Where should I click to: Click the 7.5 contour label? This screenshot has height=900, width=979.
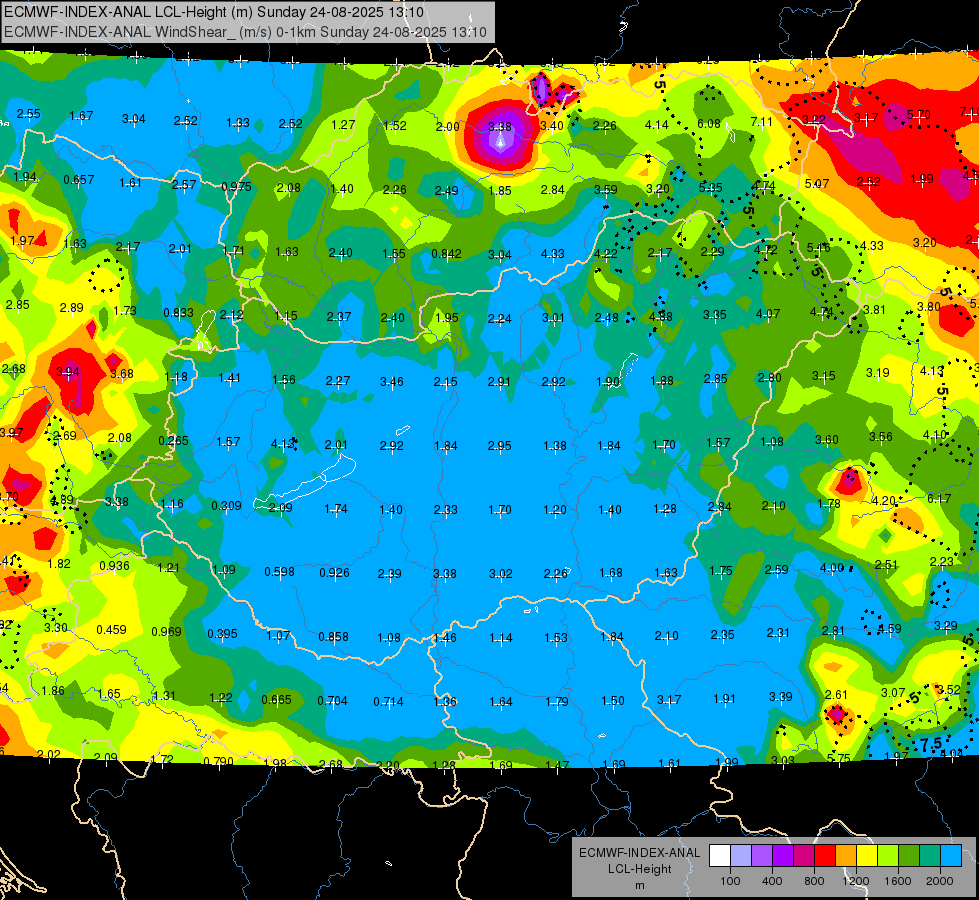click(x=930, y=744)
